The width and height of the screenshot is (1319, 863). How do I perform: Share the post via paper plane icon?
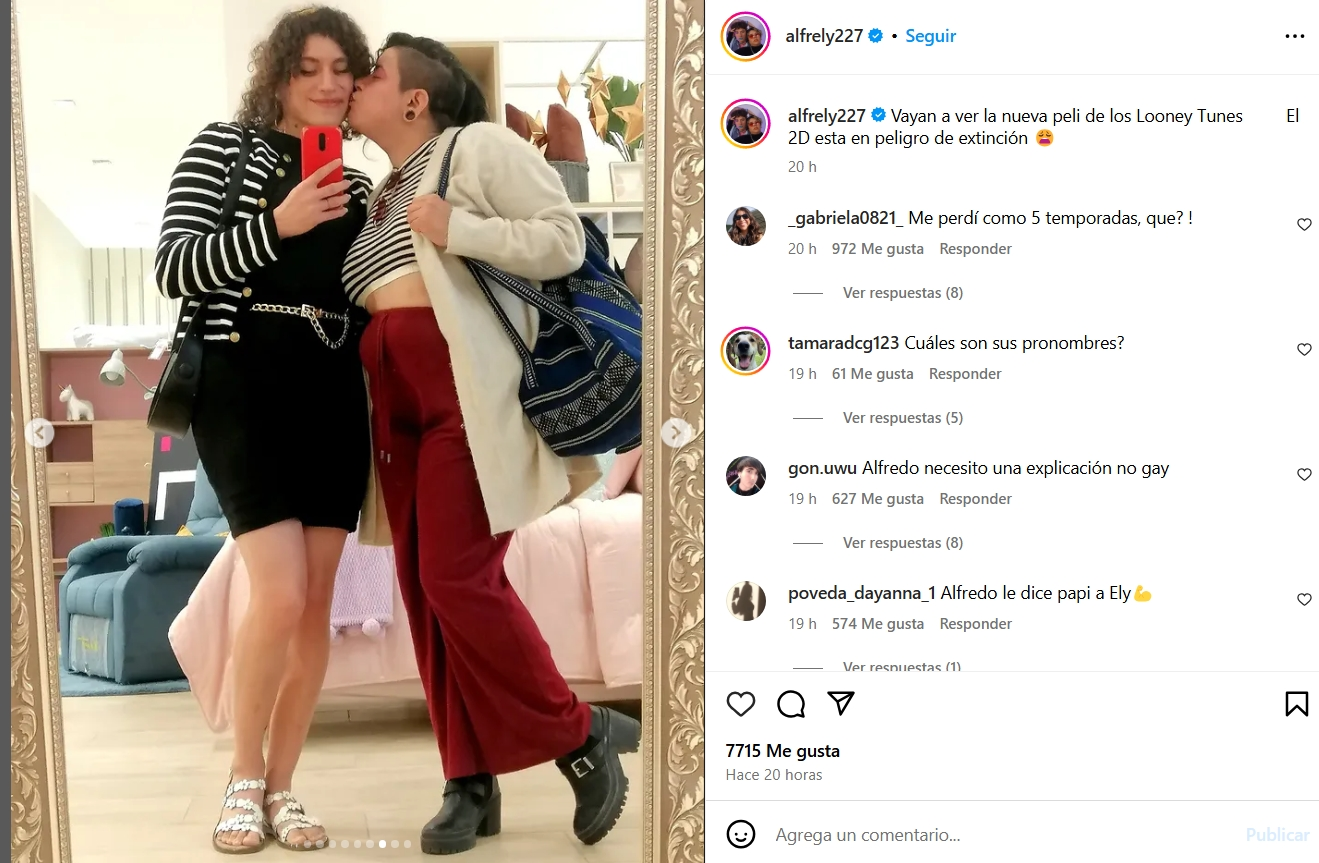pos(841,703)
